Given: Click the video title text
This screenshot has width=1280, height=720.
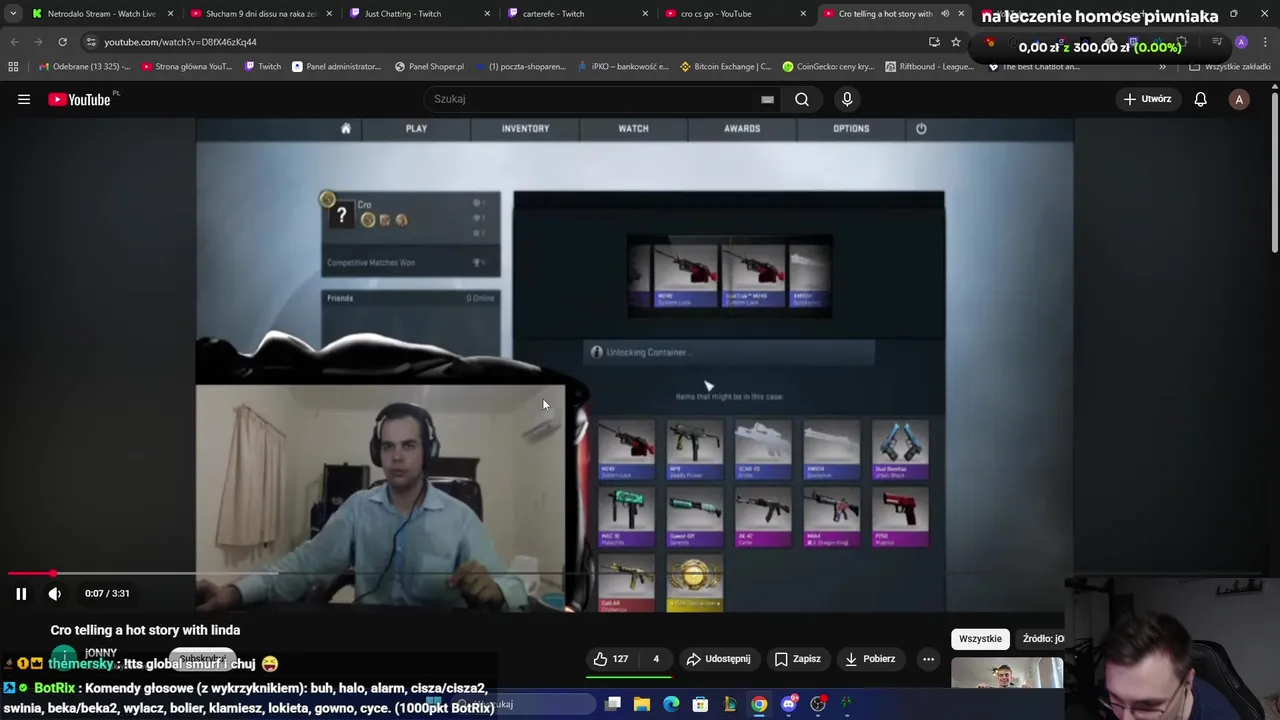Looking at the screenshot, I should pyautogui.click(x=145, y=630).
